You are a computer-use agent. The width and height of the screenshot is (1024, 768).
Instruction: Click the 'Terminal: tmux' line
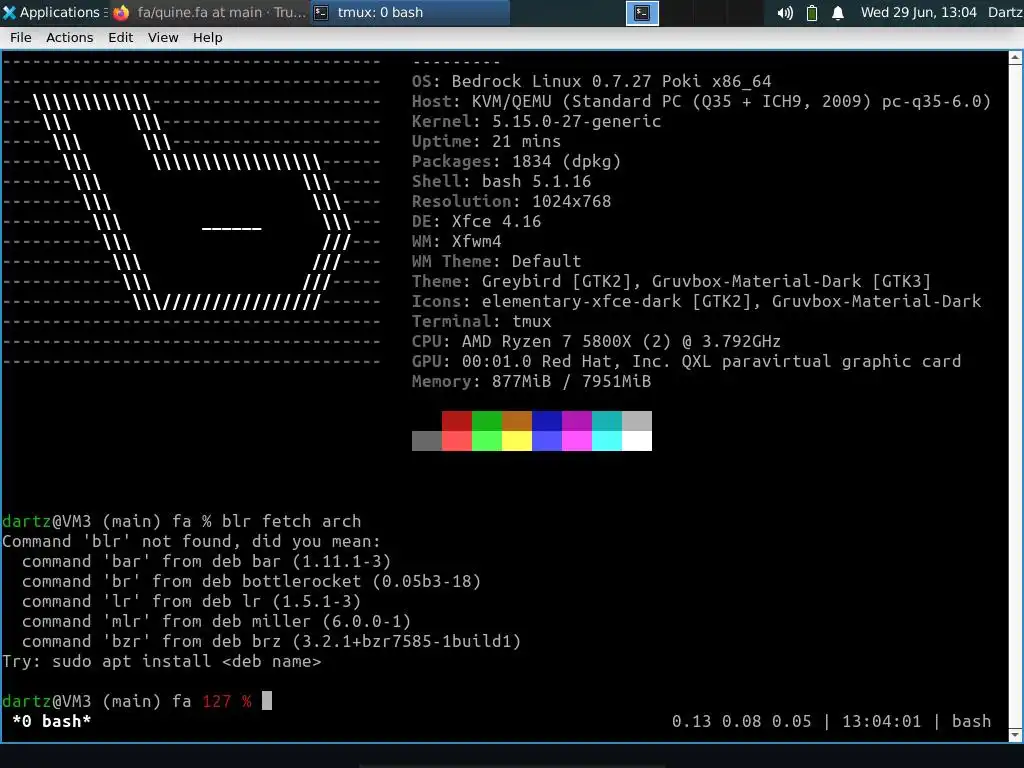(481, 321)
